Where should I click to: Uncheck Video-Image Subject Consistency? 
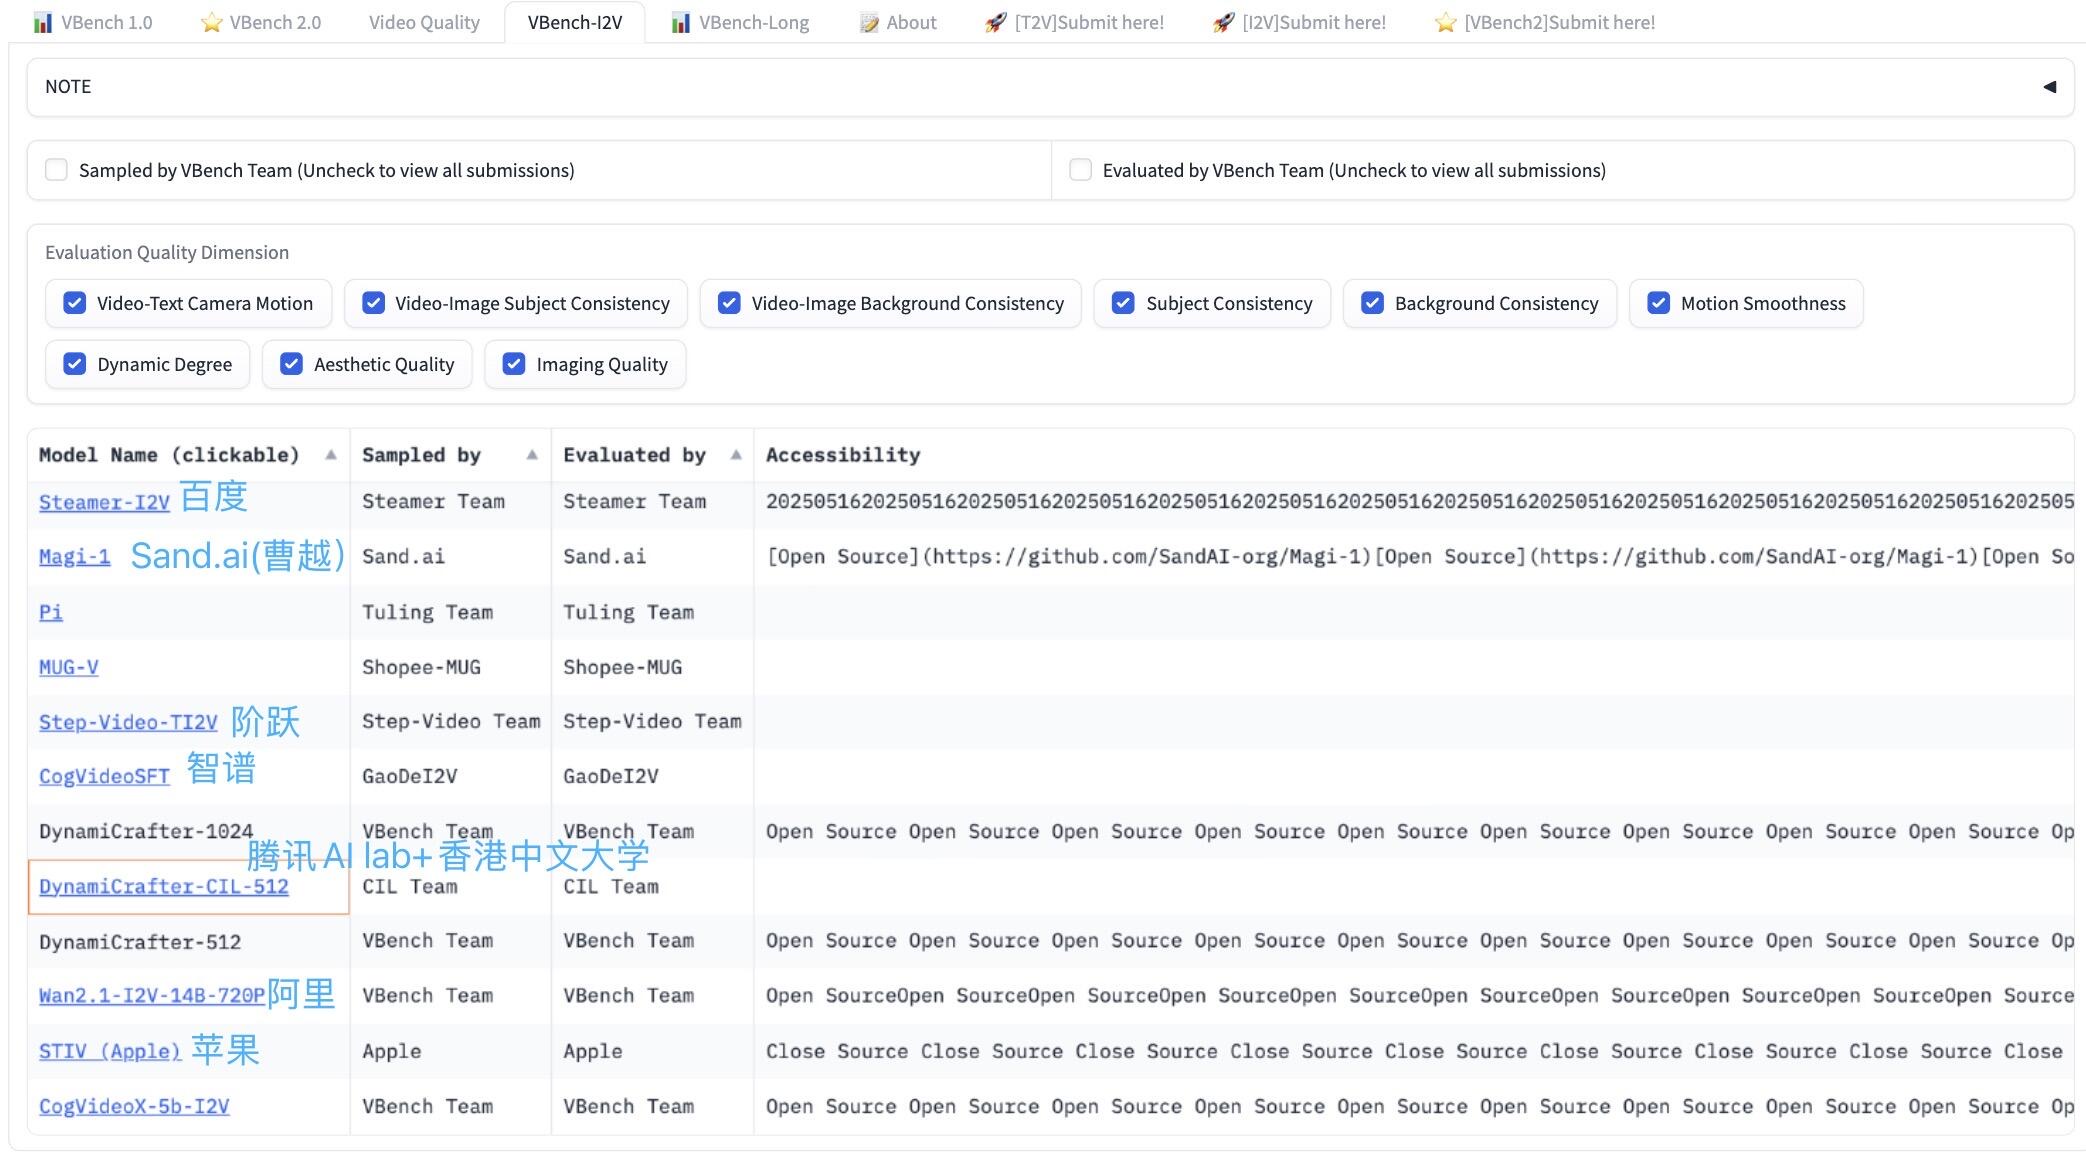[373, 303]
